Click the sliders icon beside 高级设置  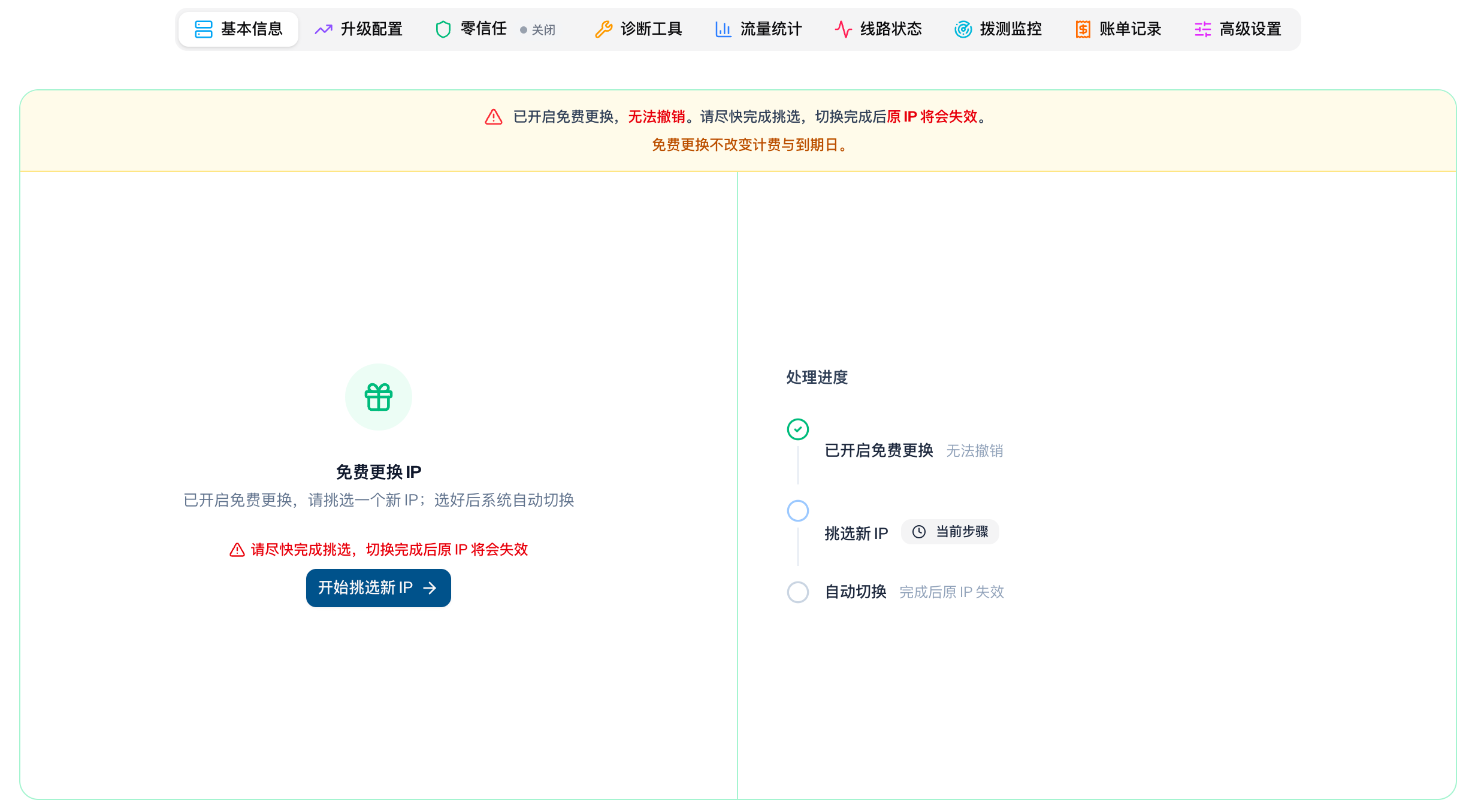click(x=1203, y=29)
